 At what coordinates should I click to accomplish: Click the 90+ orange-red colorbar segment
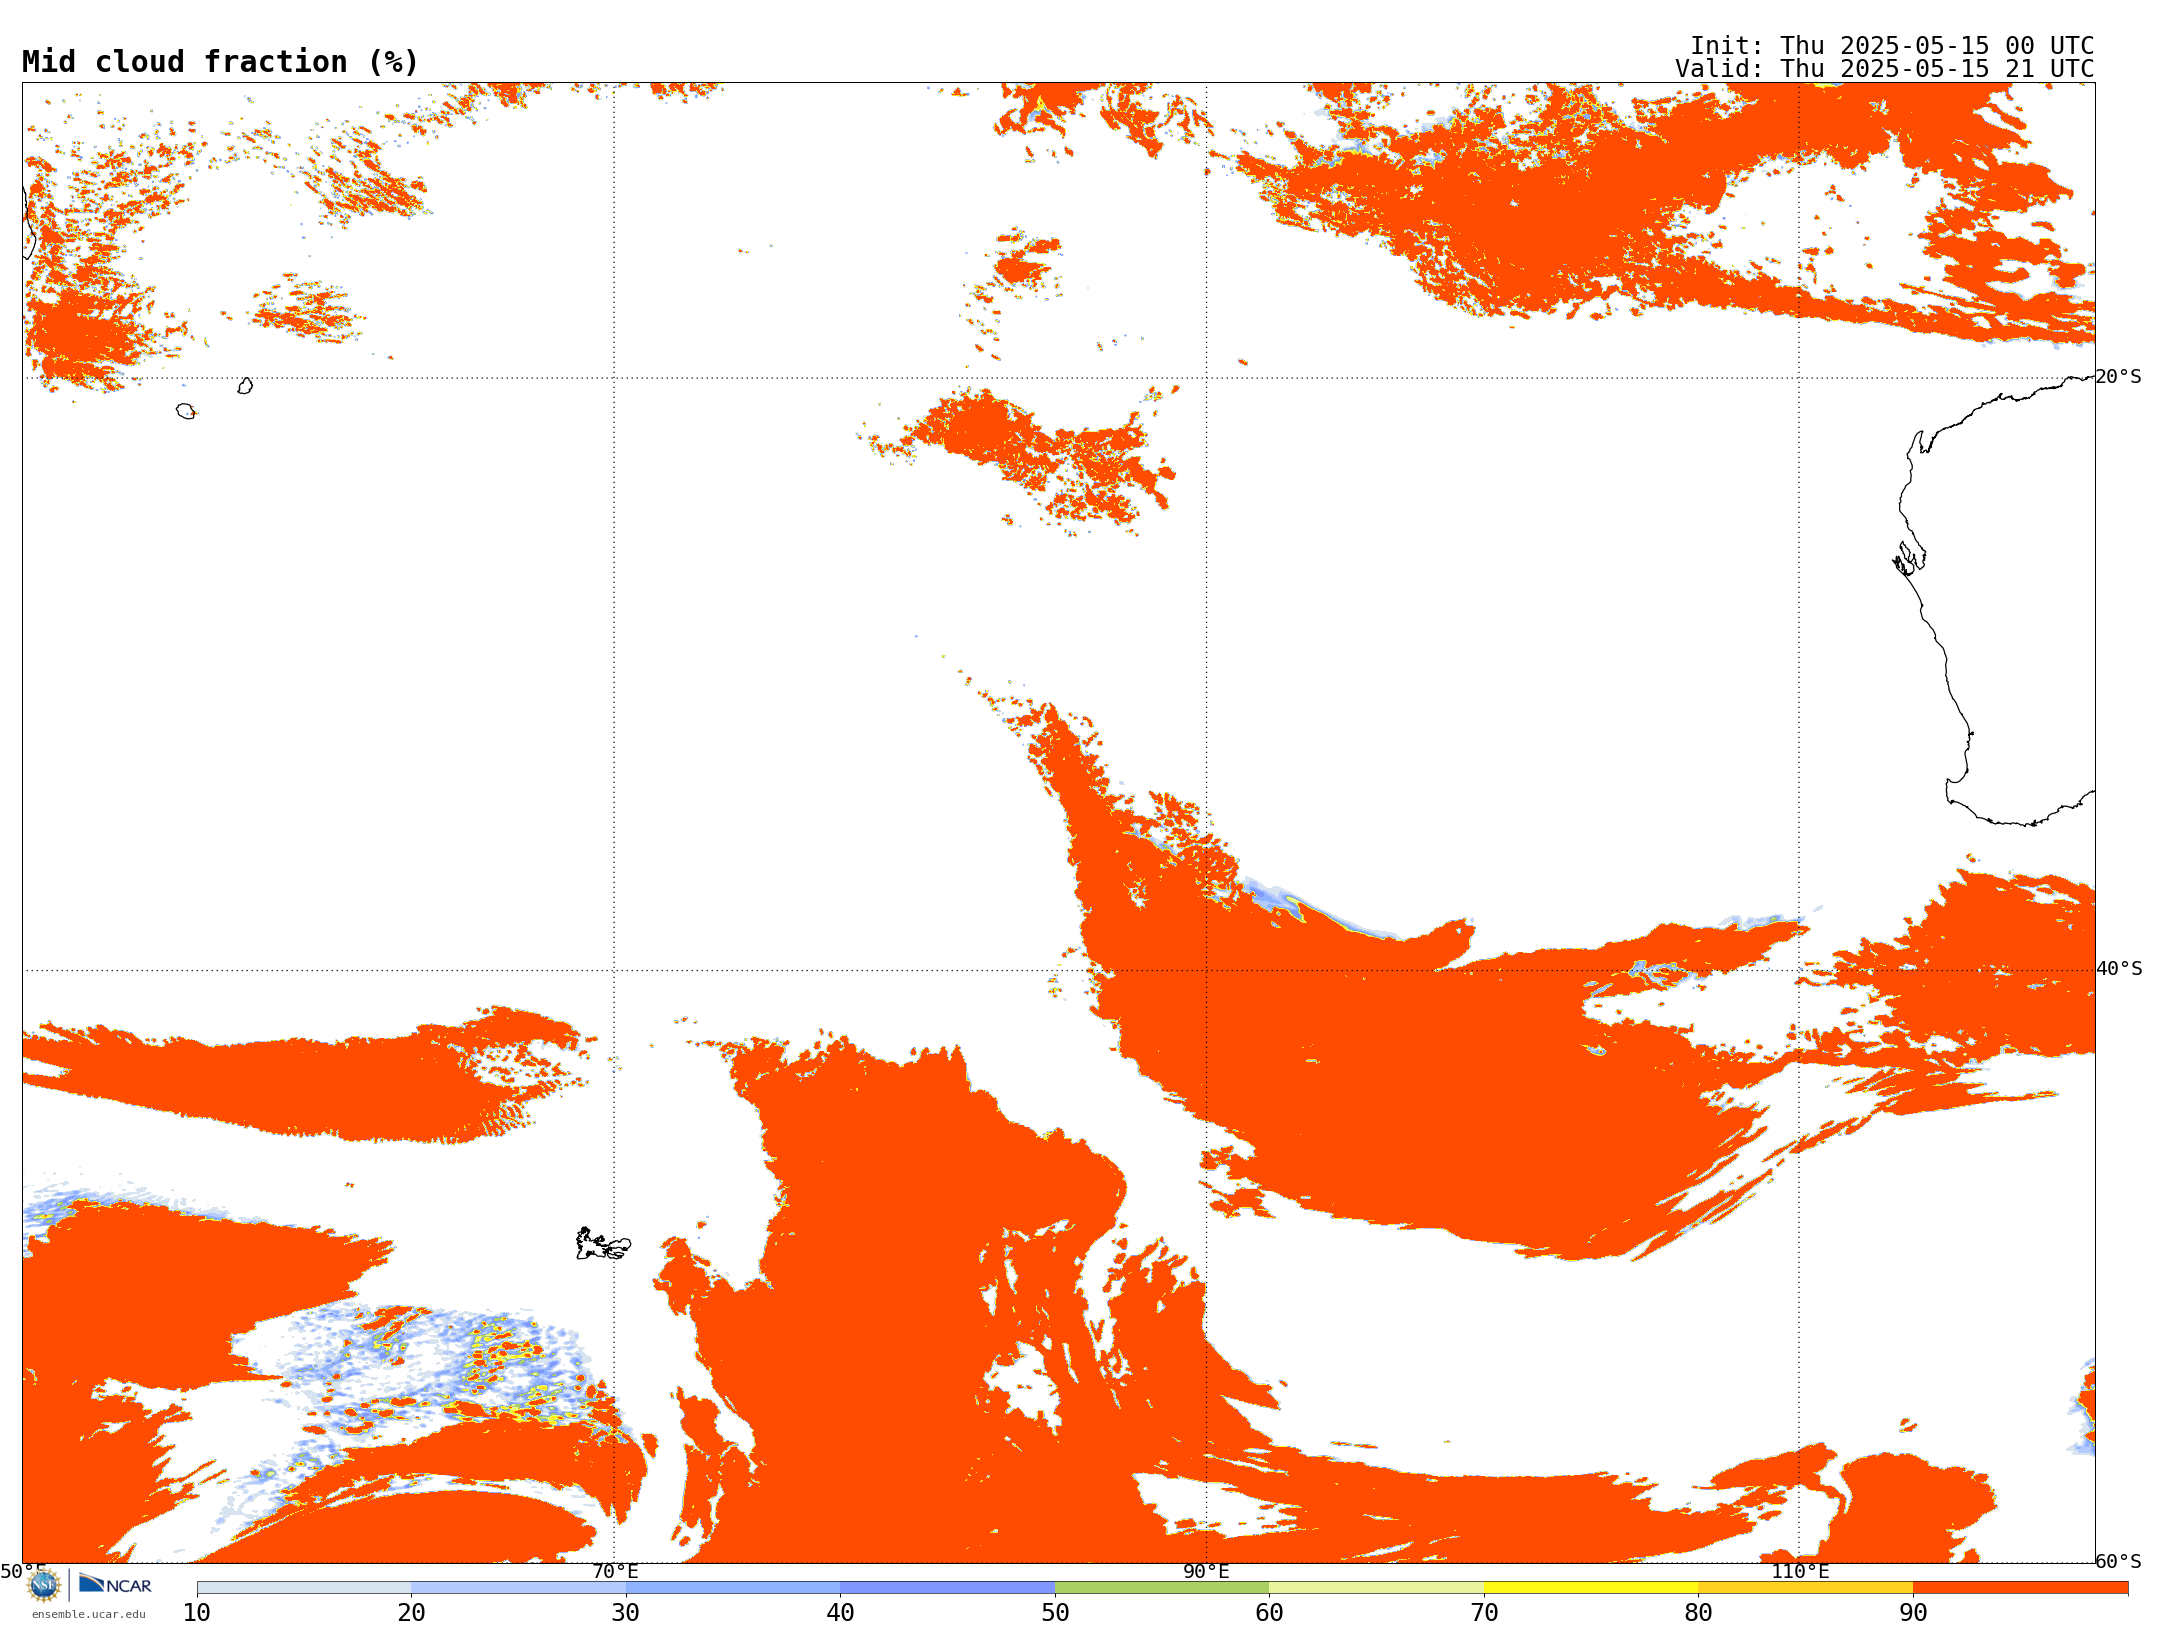[x=2020, y=1588]
